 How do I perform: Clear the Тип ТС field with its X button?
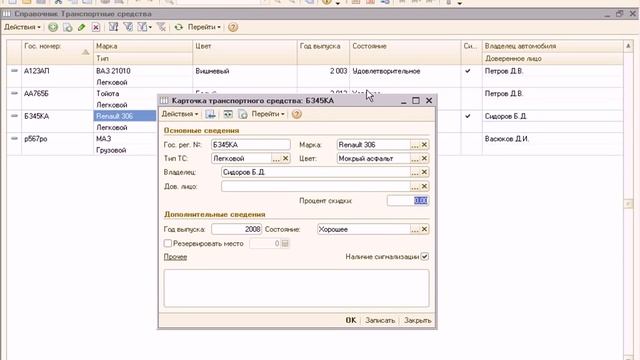pos(286,158)
